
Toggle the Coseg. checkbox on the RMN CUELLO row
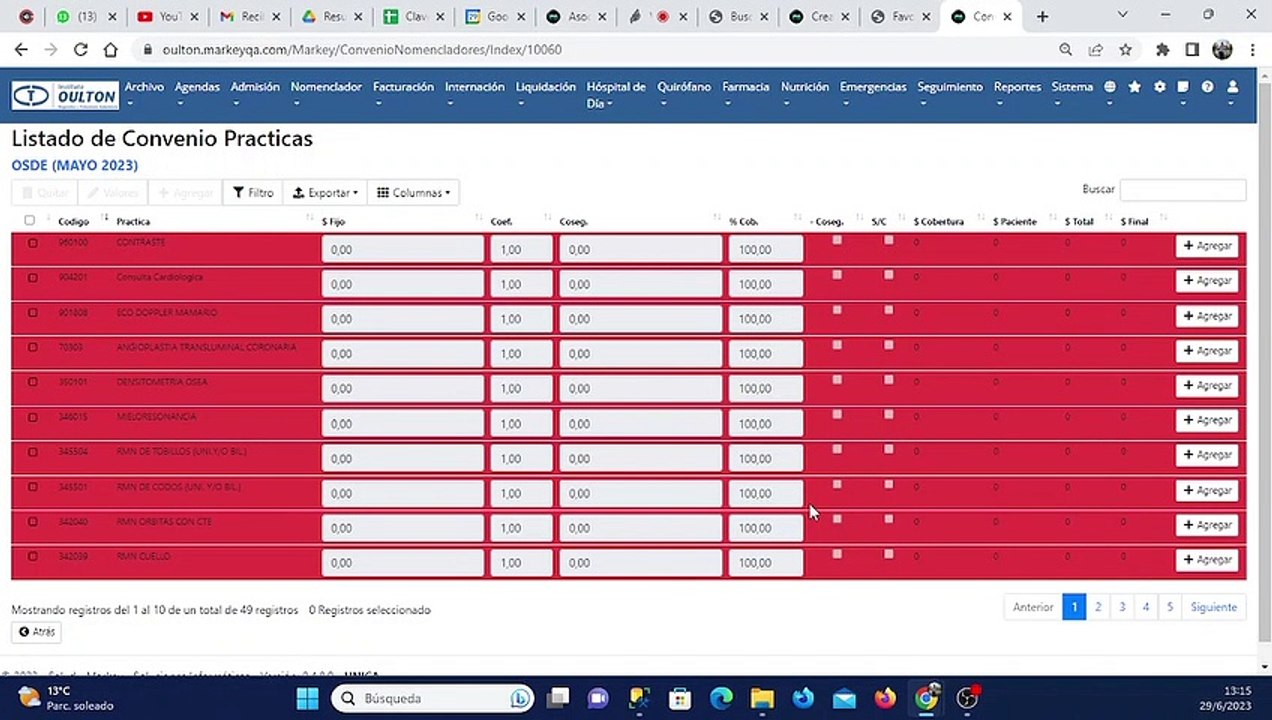coord(837,553)
